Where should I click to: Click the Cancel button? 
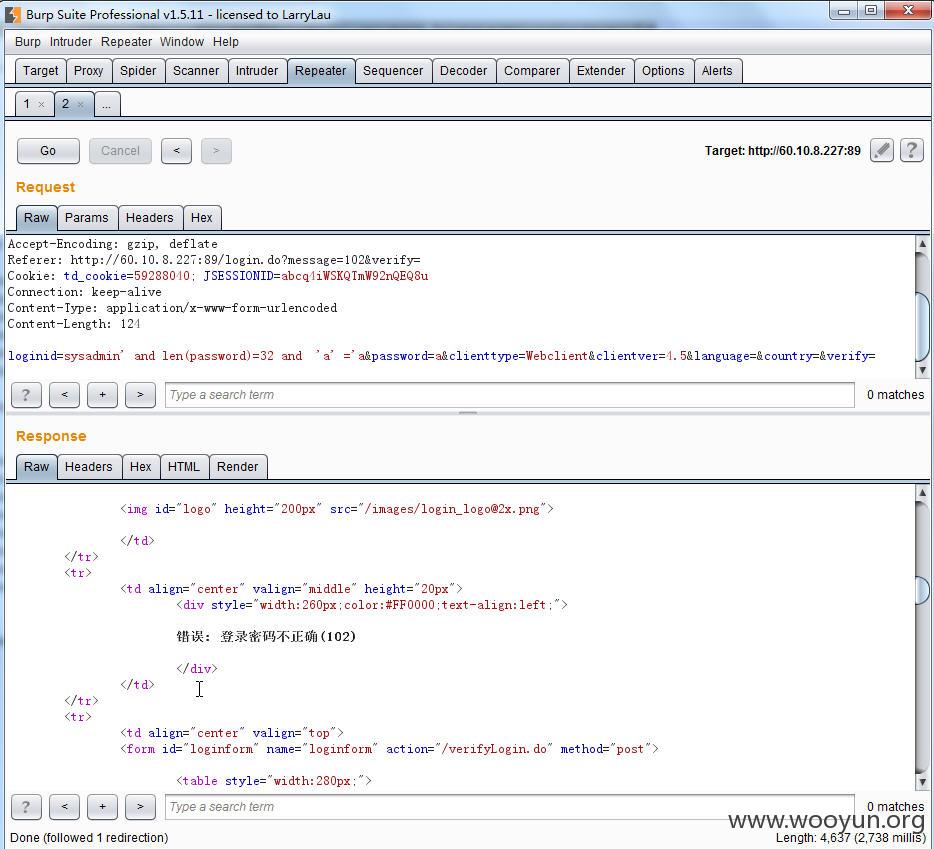pos(120,151)
